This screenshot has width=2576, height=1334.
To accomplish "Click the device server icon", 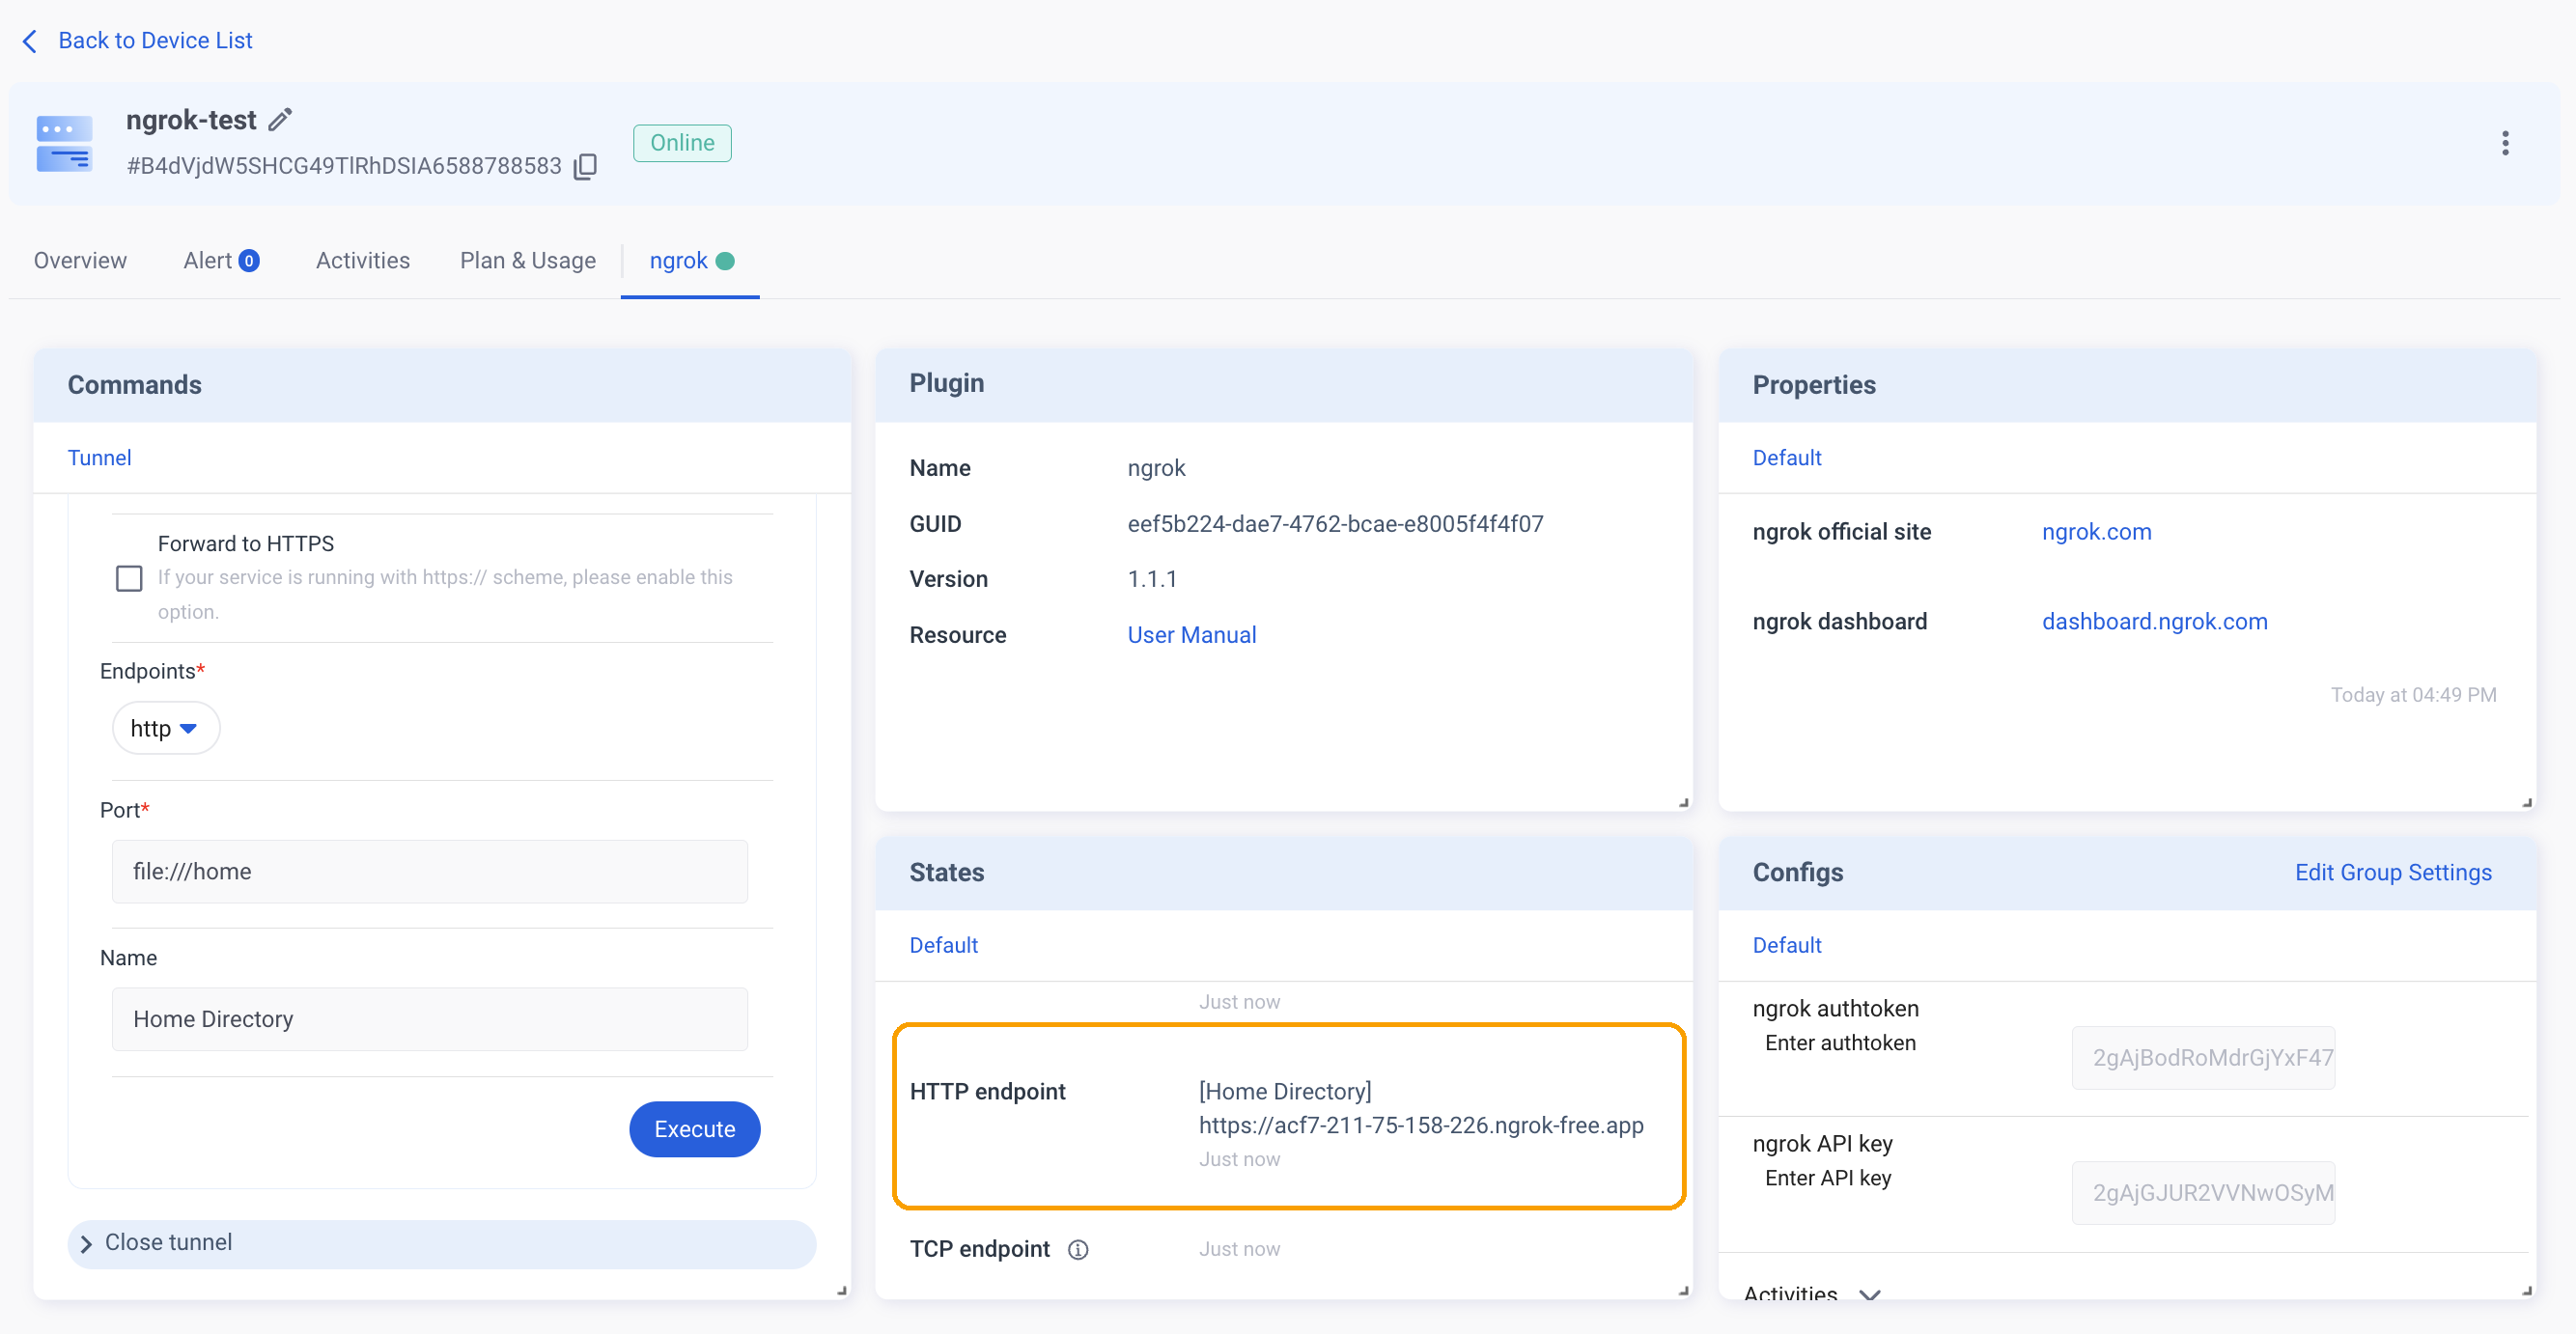I will tap(65, 144).
